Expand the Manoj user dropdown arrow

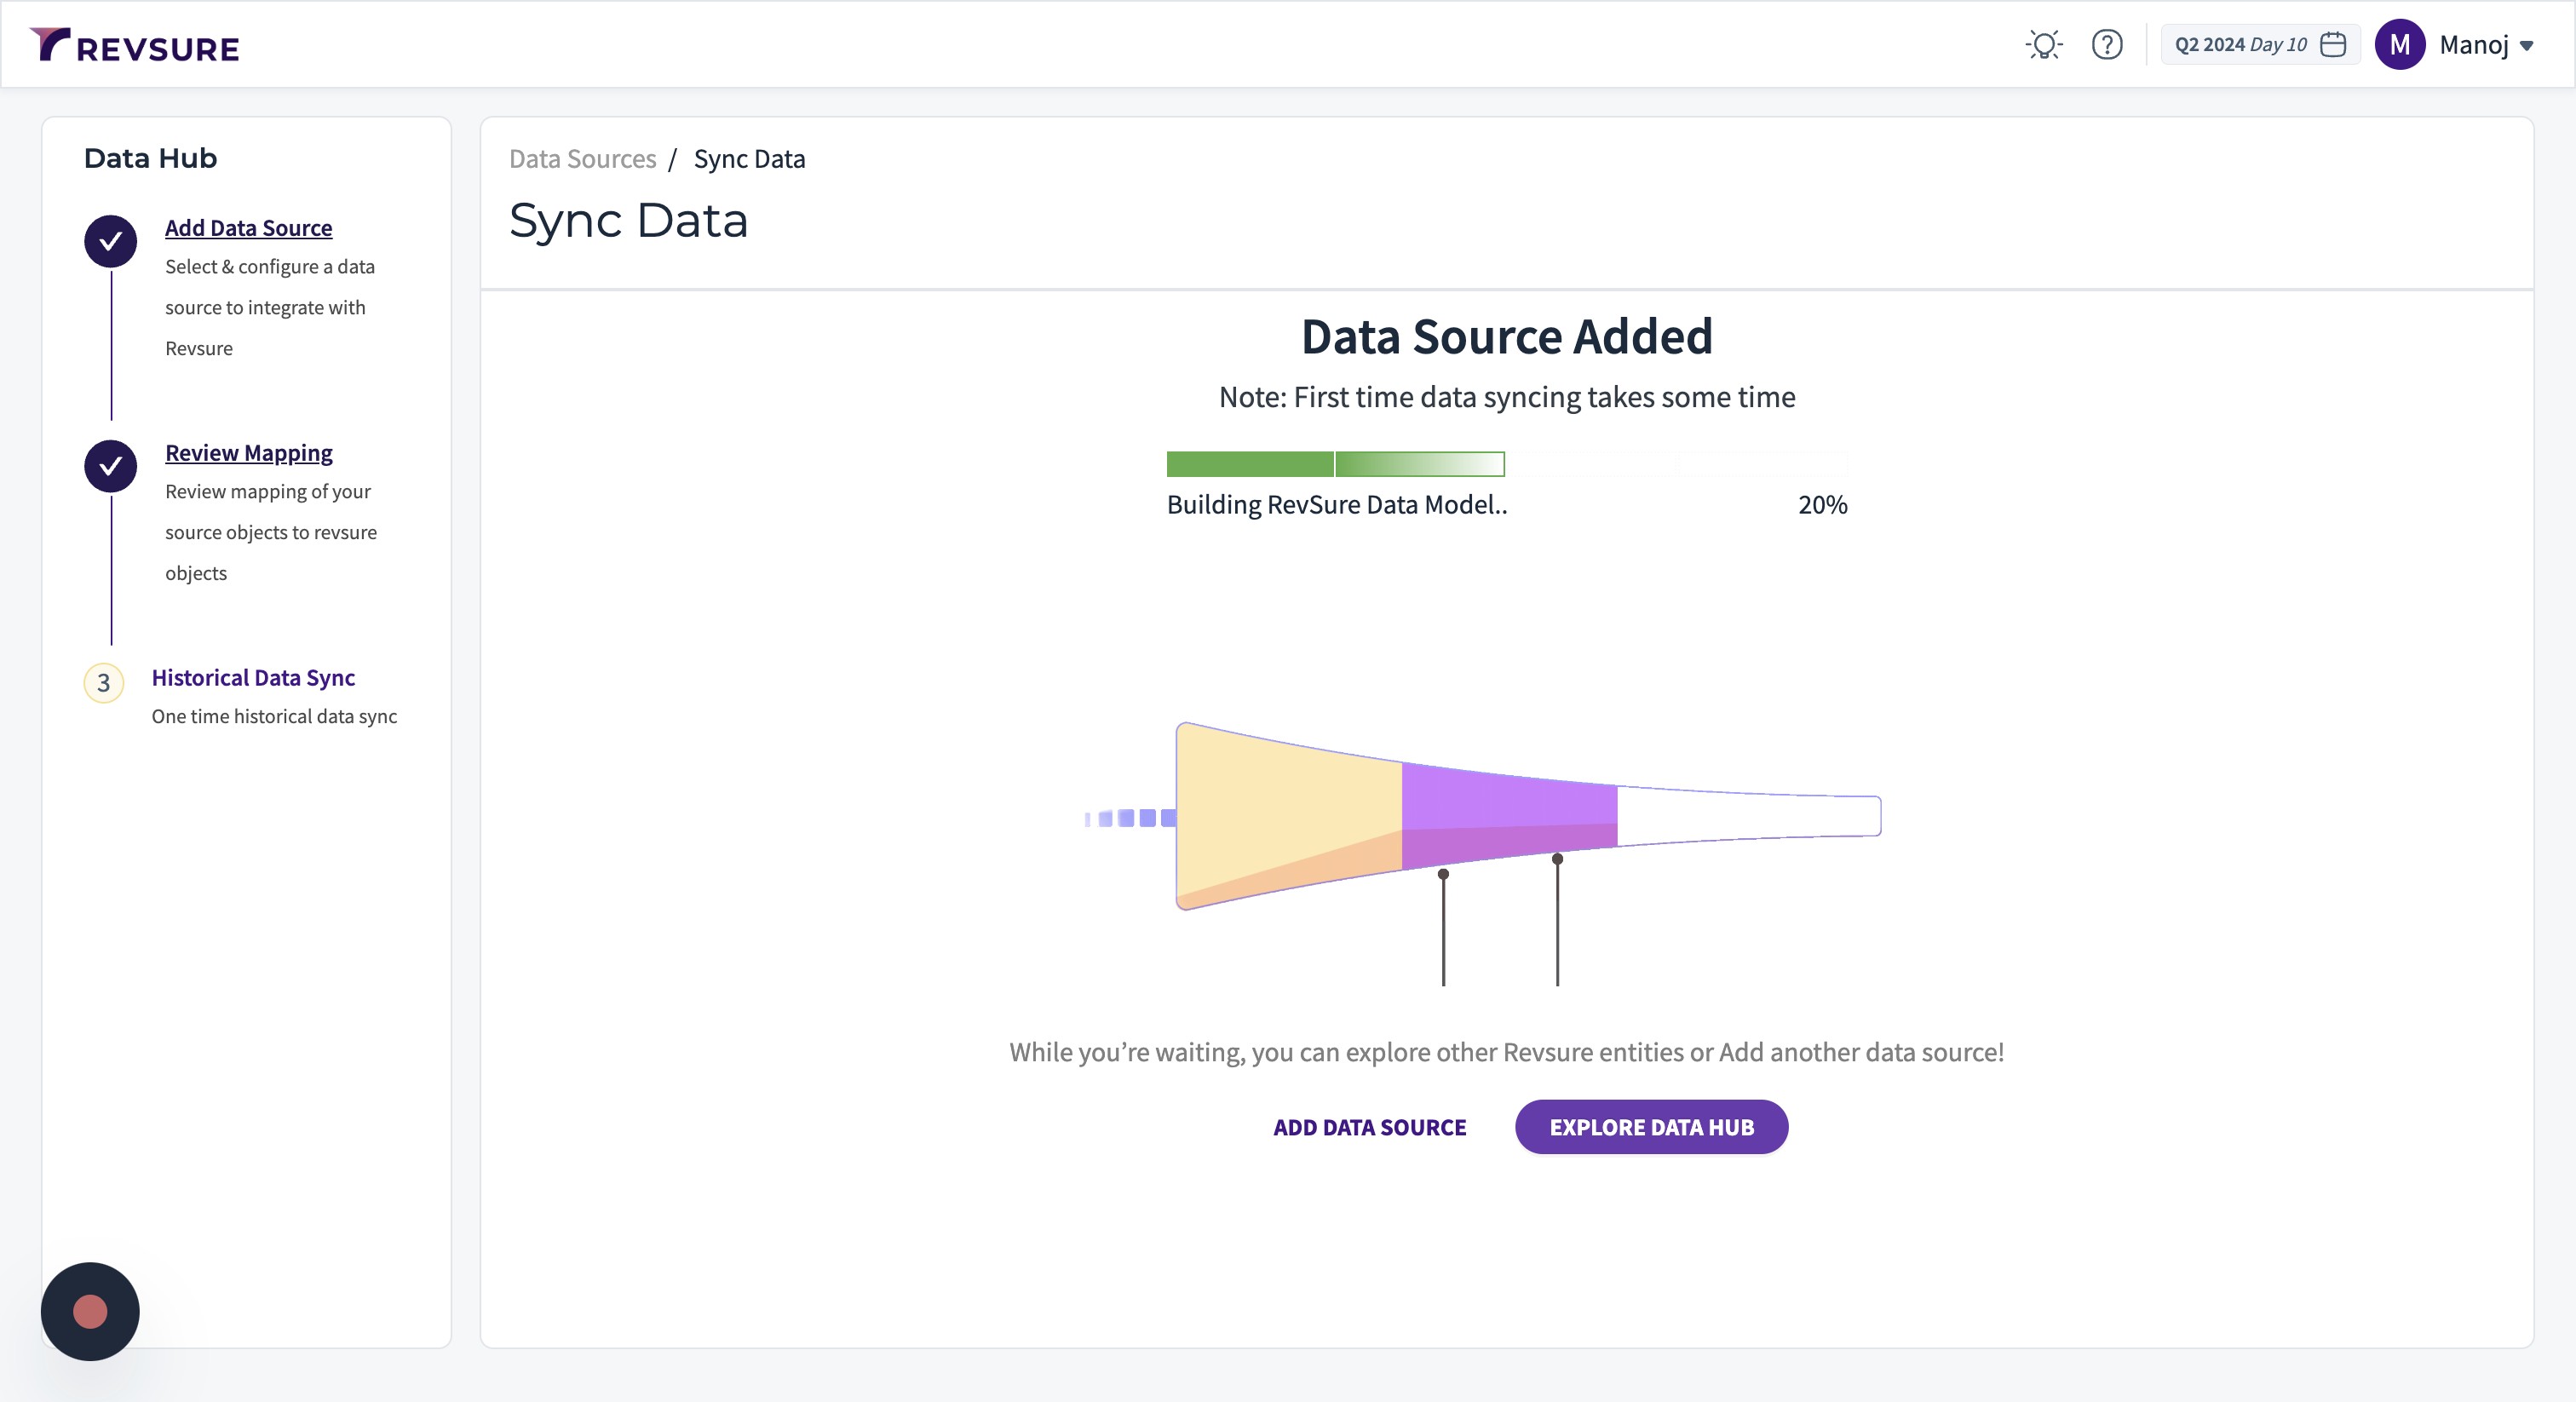click(2527, 46)
